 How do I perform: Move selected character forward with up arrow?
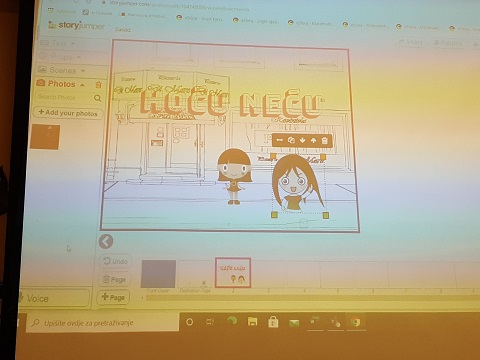pos(313,141)
